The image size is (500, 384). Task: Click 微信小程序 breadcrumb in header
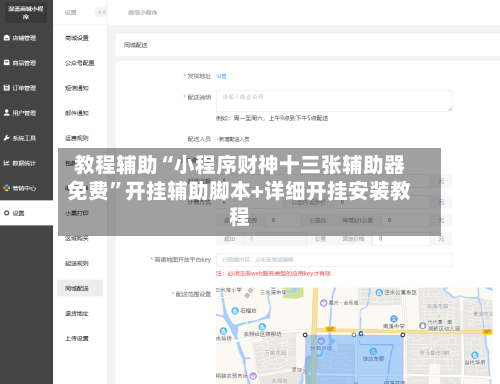143,12
